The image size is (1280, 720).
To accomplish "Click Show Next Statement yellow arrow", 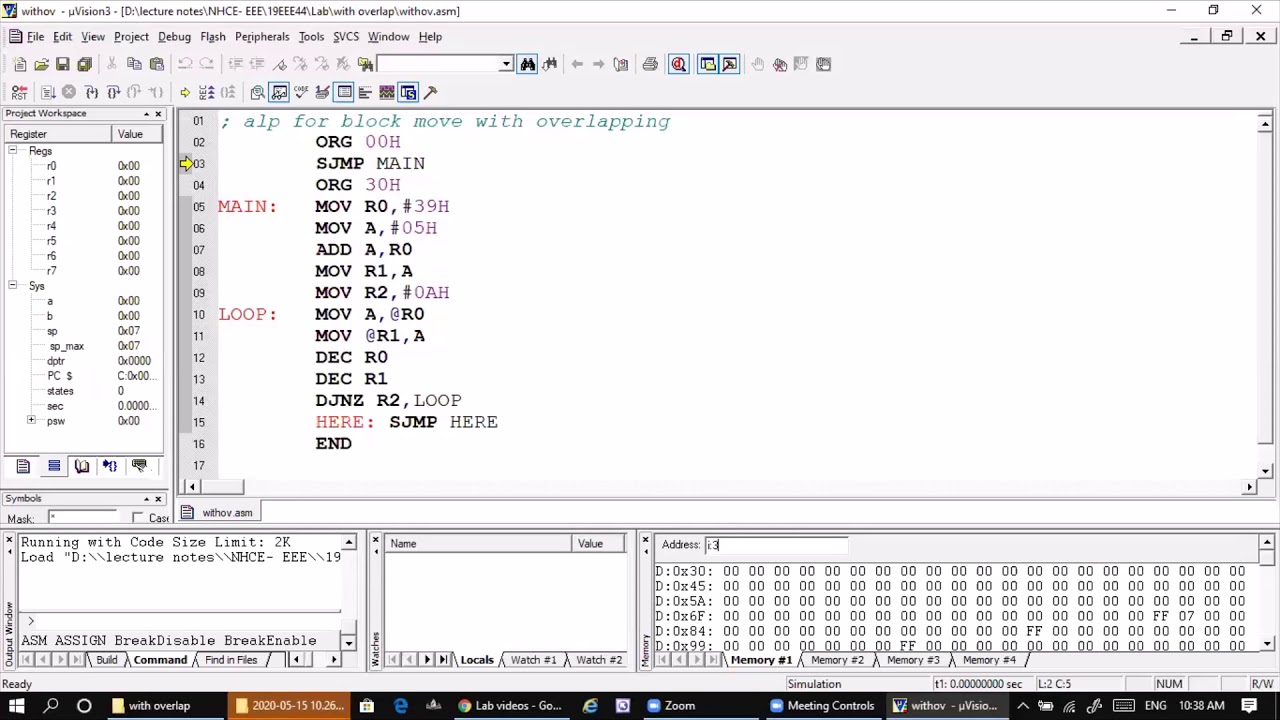I will click(x=185, y=93).
